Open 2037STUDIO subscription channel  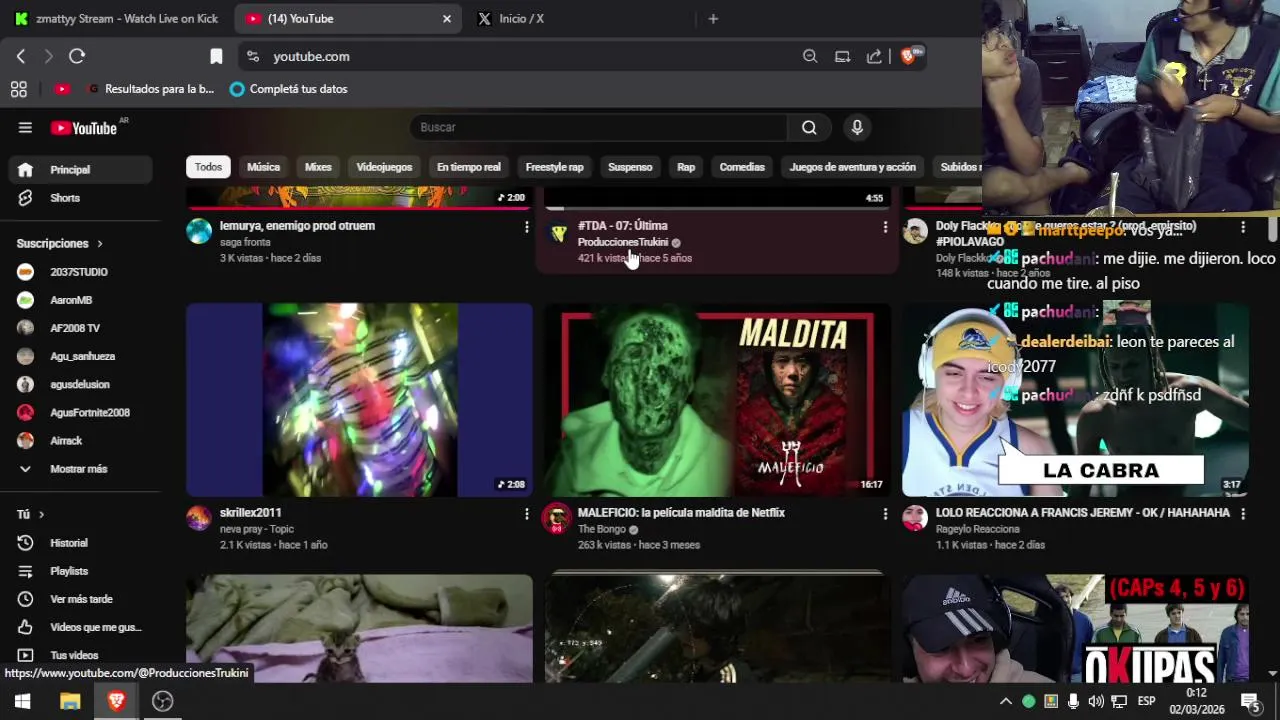tap(80, 272)
